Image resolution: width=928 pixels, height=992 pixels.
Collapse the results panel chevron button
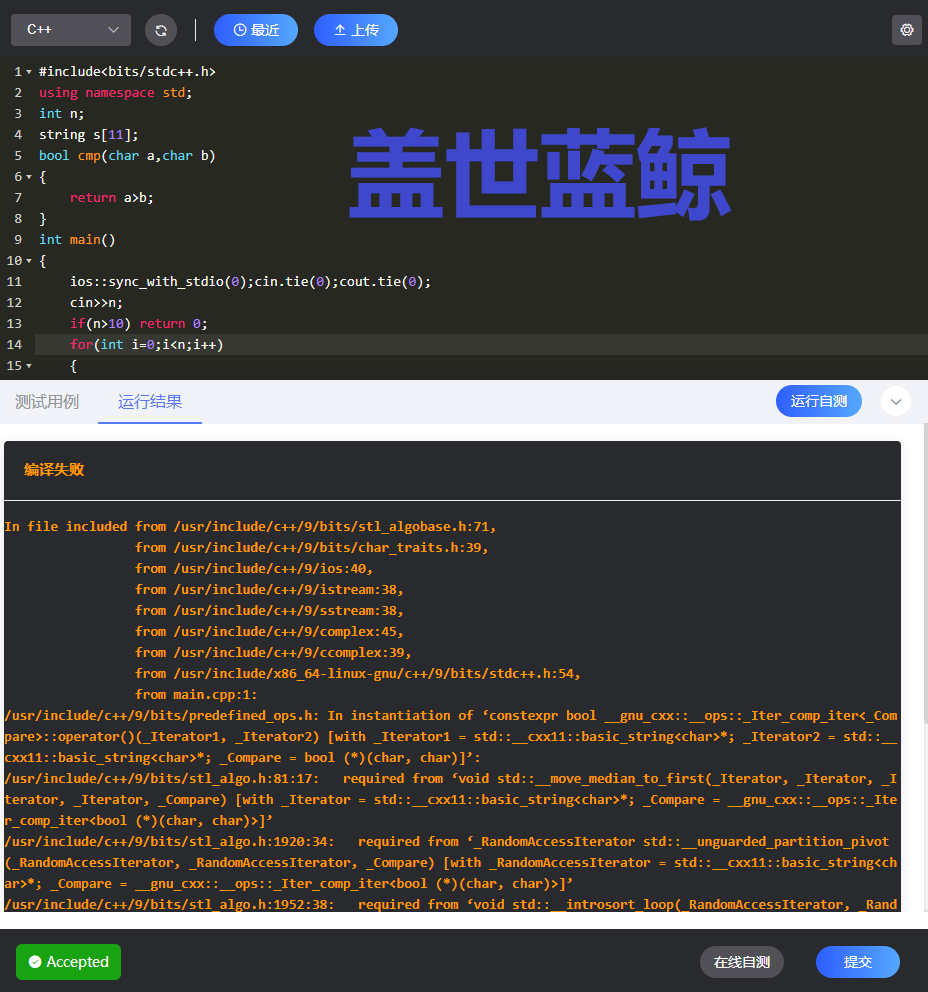click(x=896, y=401)
